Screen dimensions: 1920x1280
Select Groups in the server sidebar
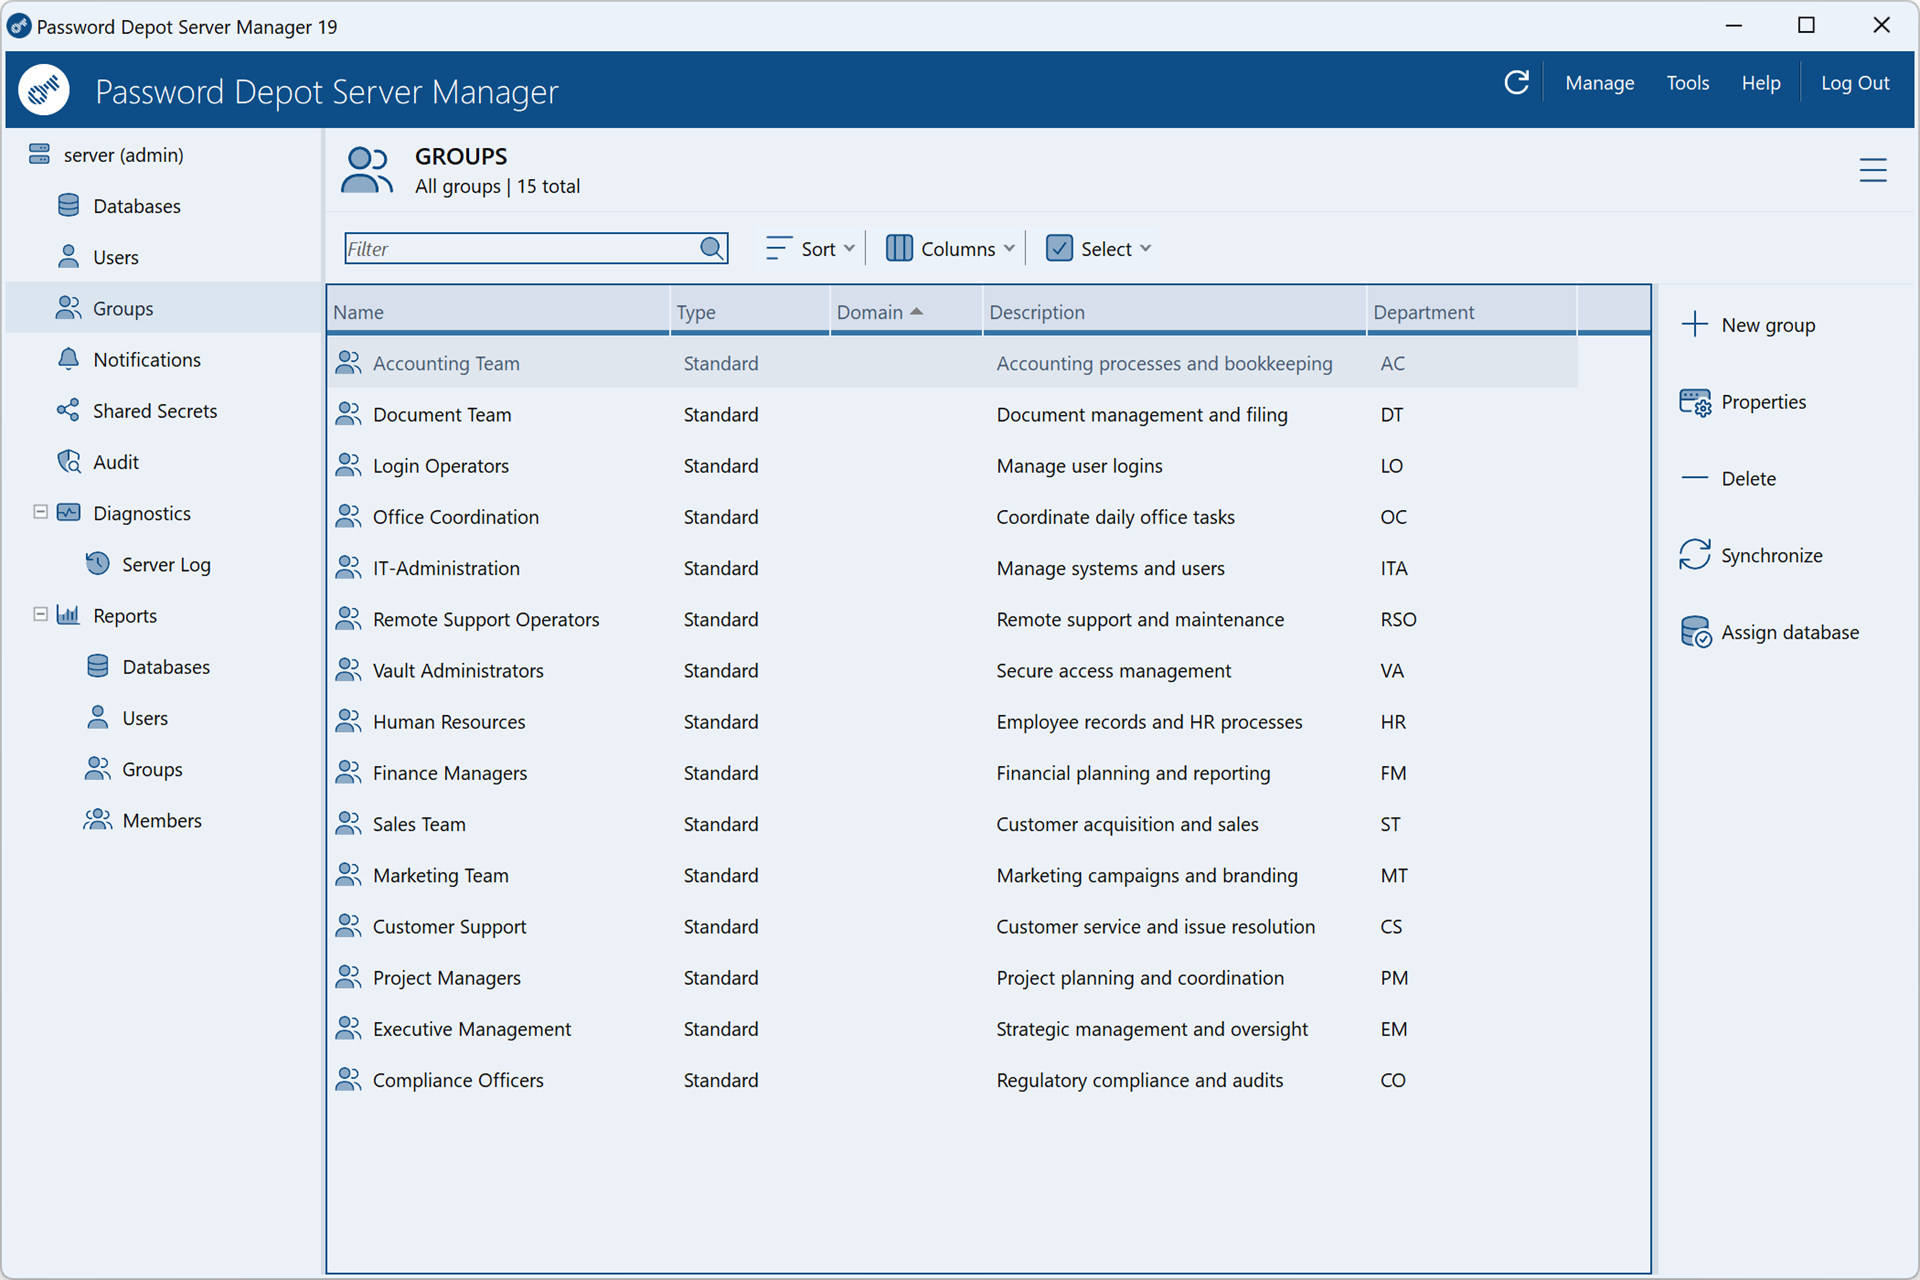[164, 308]
